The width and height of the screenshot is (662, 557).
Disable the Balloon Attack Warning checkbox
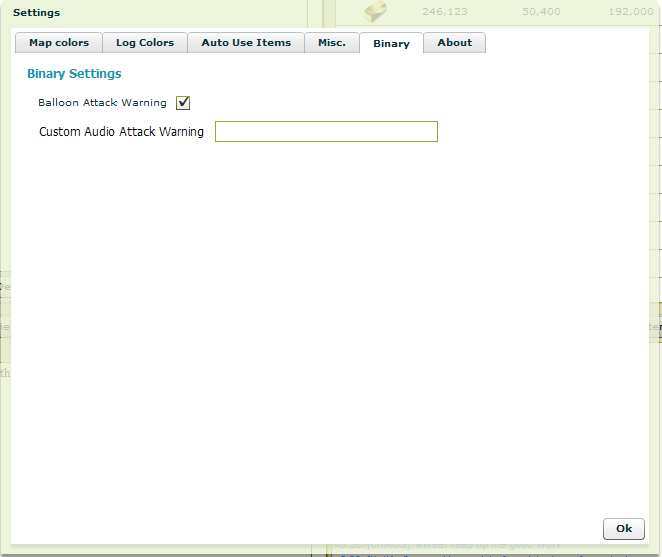coord(183,103)
